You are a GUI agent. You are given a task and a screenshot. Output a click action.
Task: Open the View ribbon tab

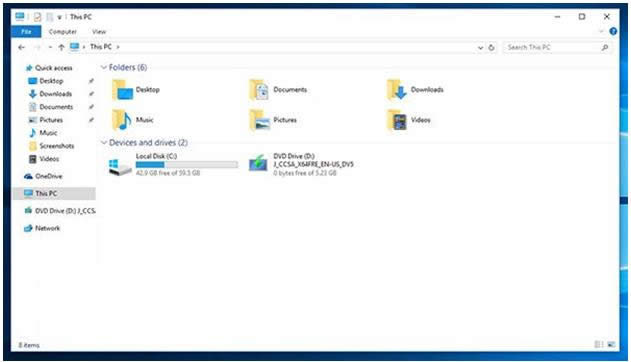pos(99,31)
